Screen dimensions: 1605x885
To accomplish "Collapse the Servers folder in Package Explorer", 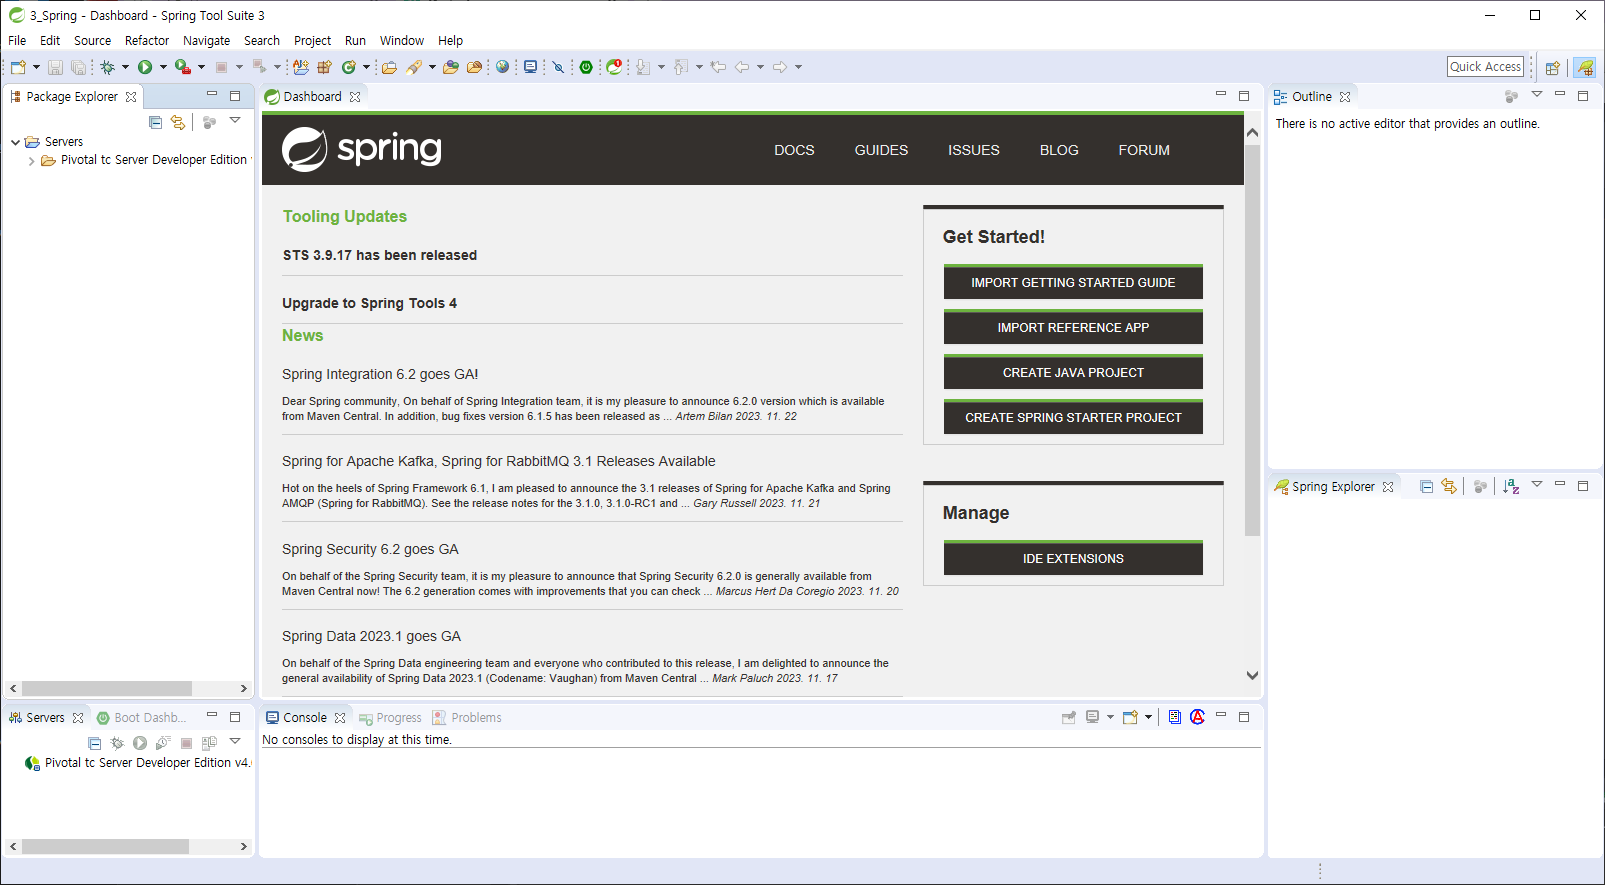I will [x=15, y=142].
